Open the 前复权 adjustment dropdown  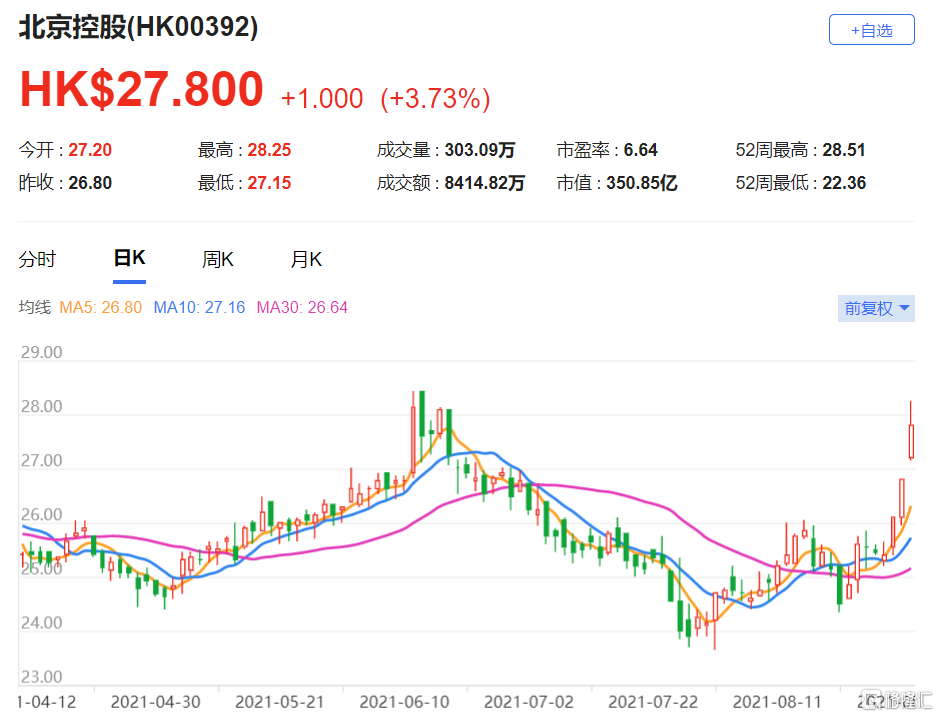click(x=876, y=308)
